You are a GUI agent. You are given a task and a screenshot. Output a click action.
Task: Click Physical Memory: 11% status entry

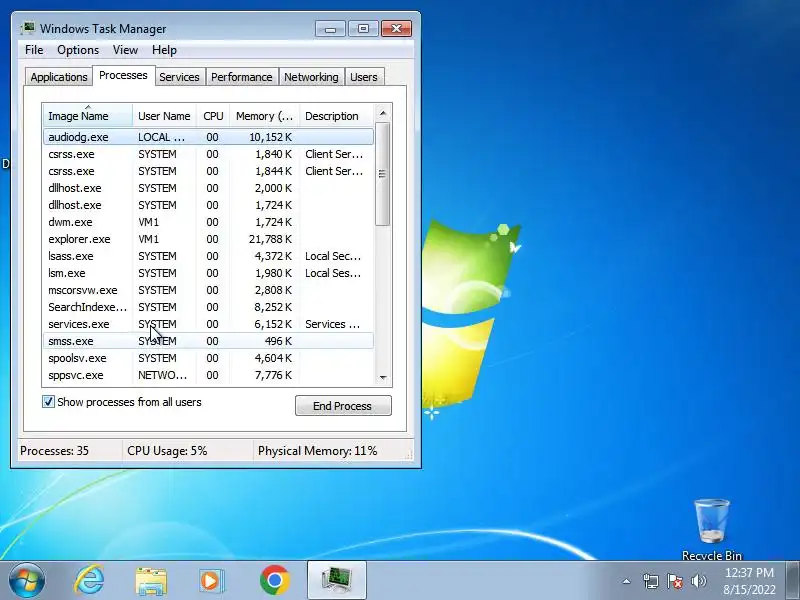(x=317, y=451)
